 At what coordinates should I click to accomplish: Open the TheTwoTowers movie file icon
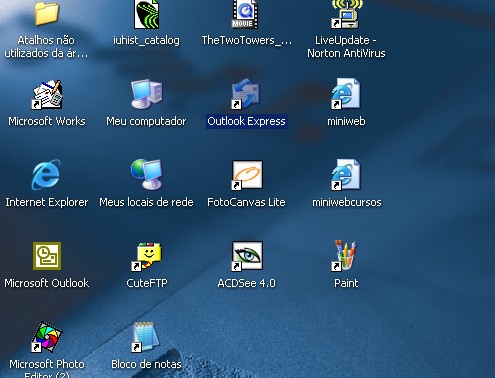(x=245, y=14)
